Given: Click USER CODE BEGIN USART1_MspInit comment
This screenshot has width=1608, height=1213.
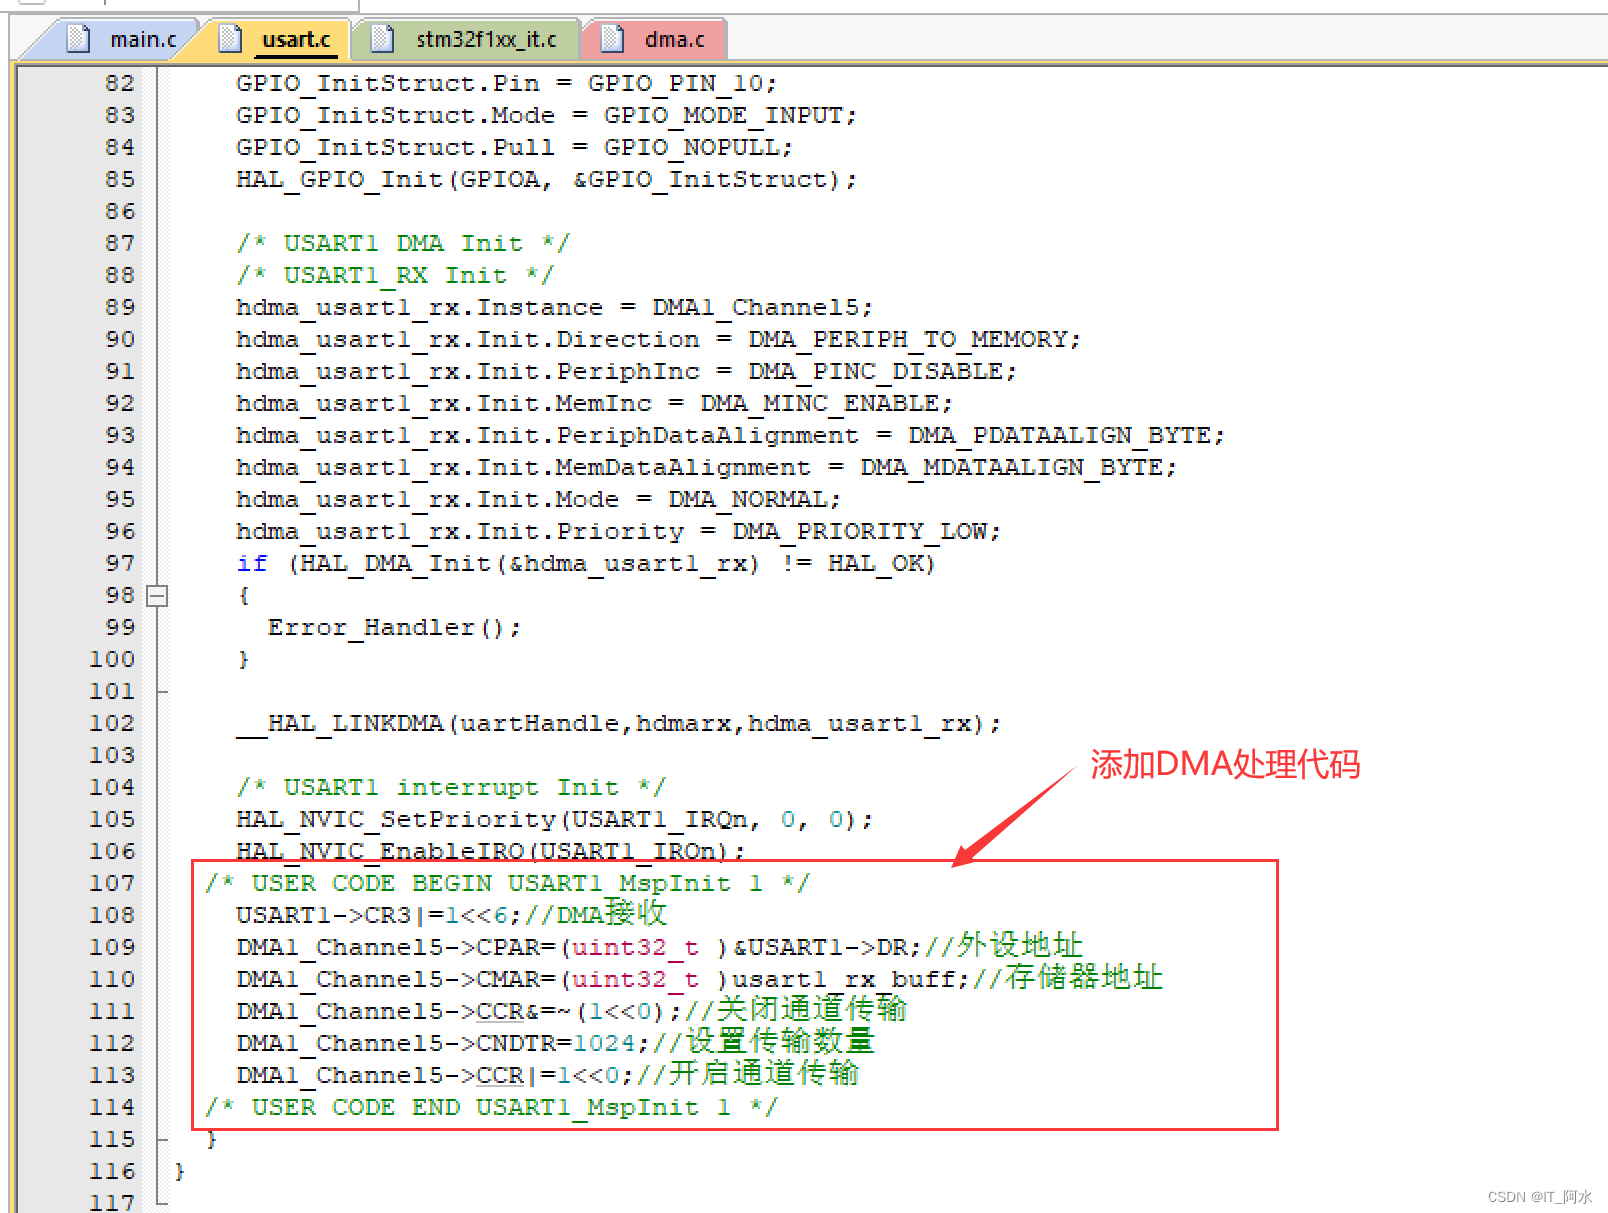Looking at the screenshot, I should click(x=507, y=883).
